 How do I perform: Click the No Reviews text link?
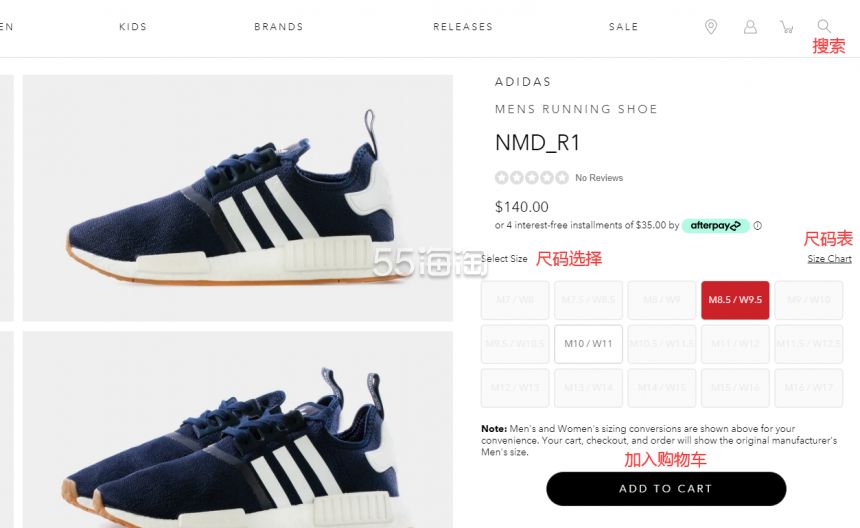pyautogui.click(x=599, y=178)
